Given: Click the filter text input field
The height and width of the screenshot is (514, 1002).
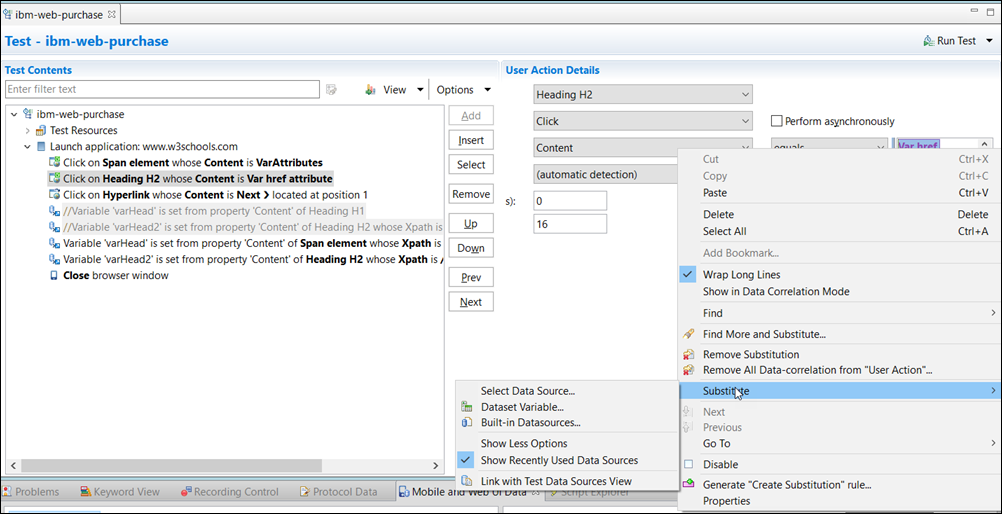Looking at the screenshot, I should 162,90.
